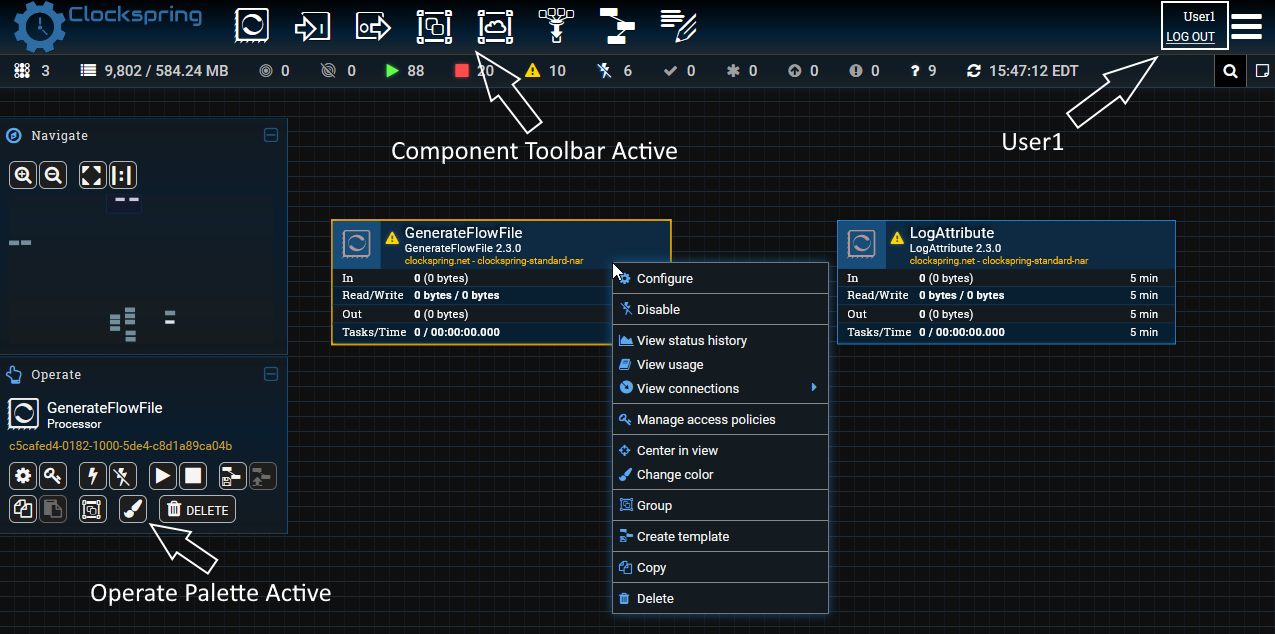Click the gear icon in the Operate palette
The width and height of the screenshot is (1275, 634).
(x=22, y=476)
